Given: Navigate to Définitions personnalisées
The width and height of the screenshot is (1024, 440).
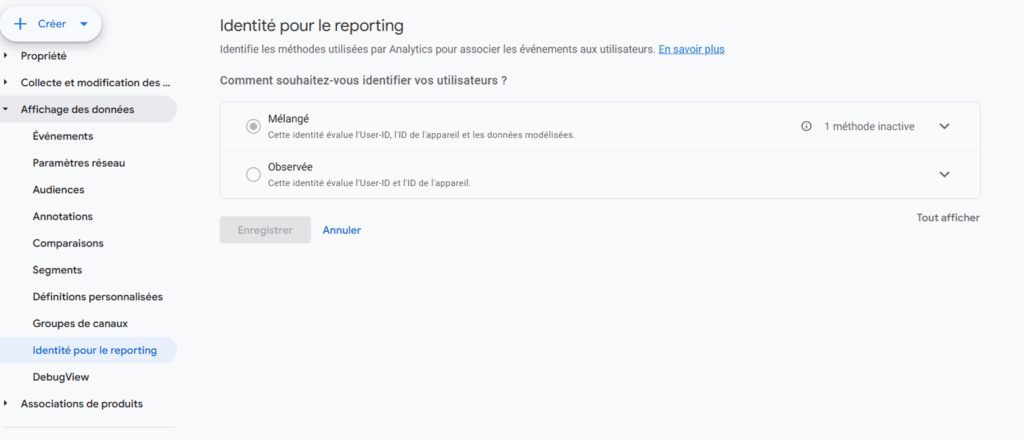Looking at the screenshot, I should [97, 297].
